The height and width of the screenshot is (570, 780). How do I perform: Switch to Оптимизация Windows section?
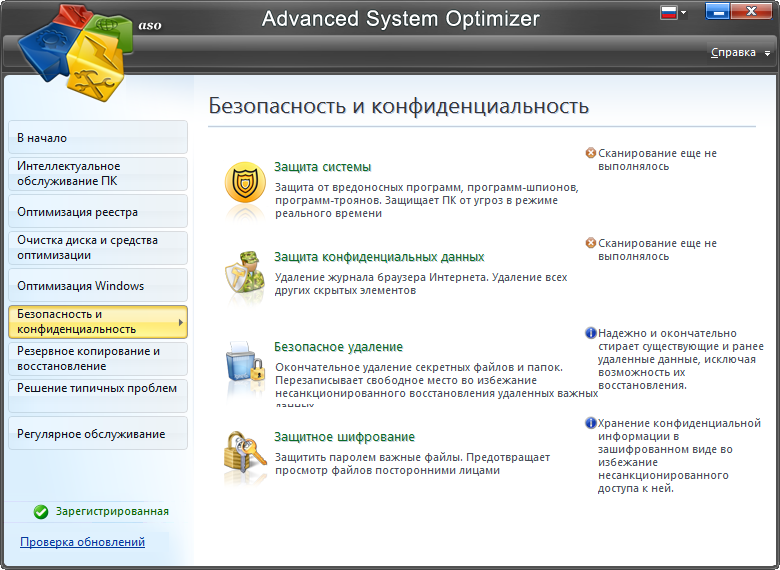[98, 285]
